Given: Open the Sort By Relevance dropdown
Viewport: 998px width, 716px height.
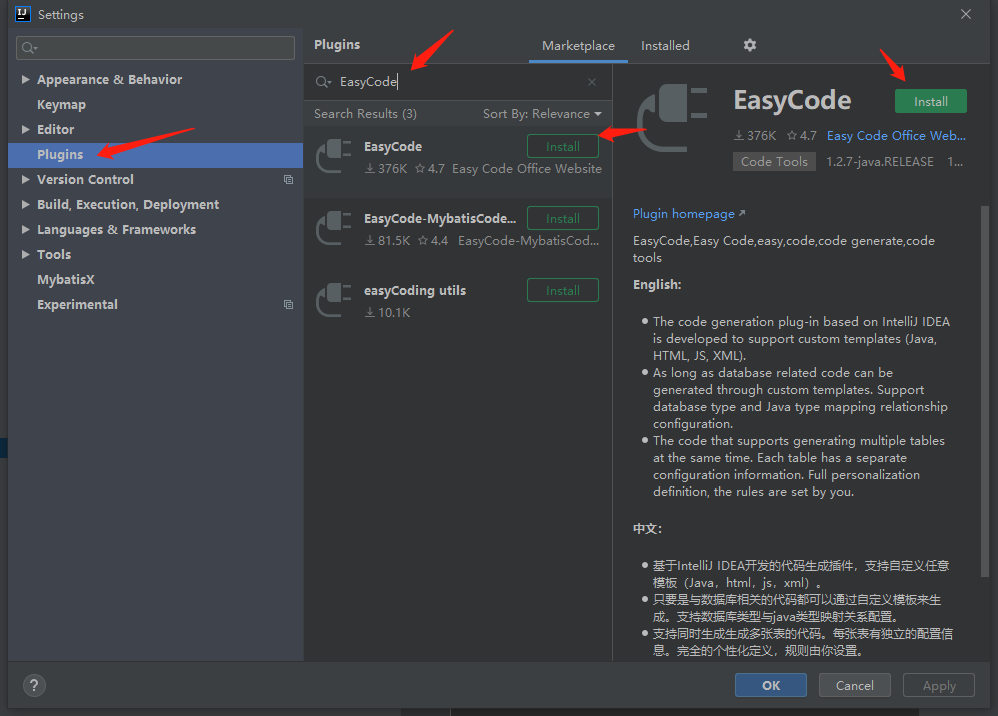Looking at the screenshot, I should [x=542, y=114].
